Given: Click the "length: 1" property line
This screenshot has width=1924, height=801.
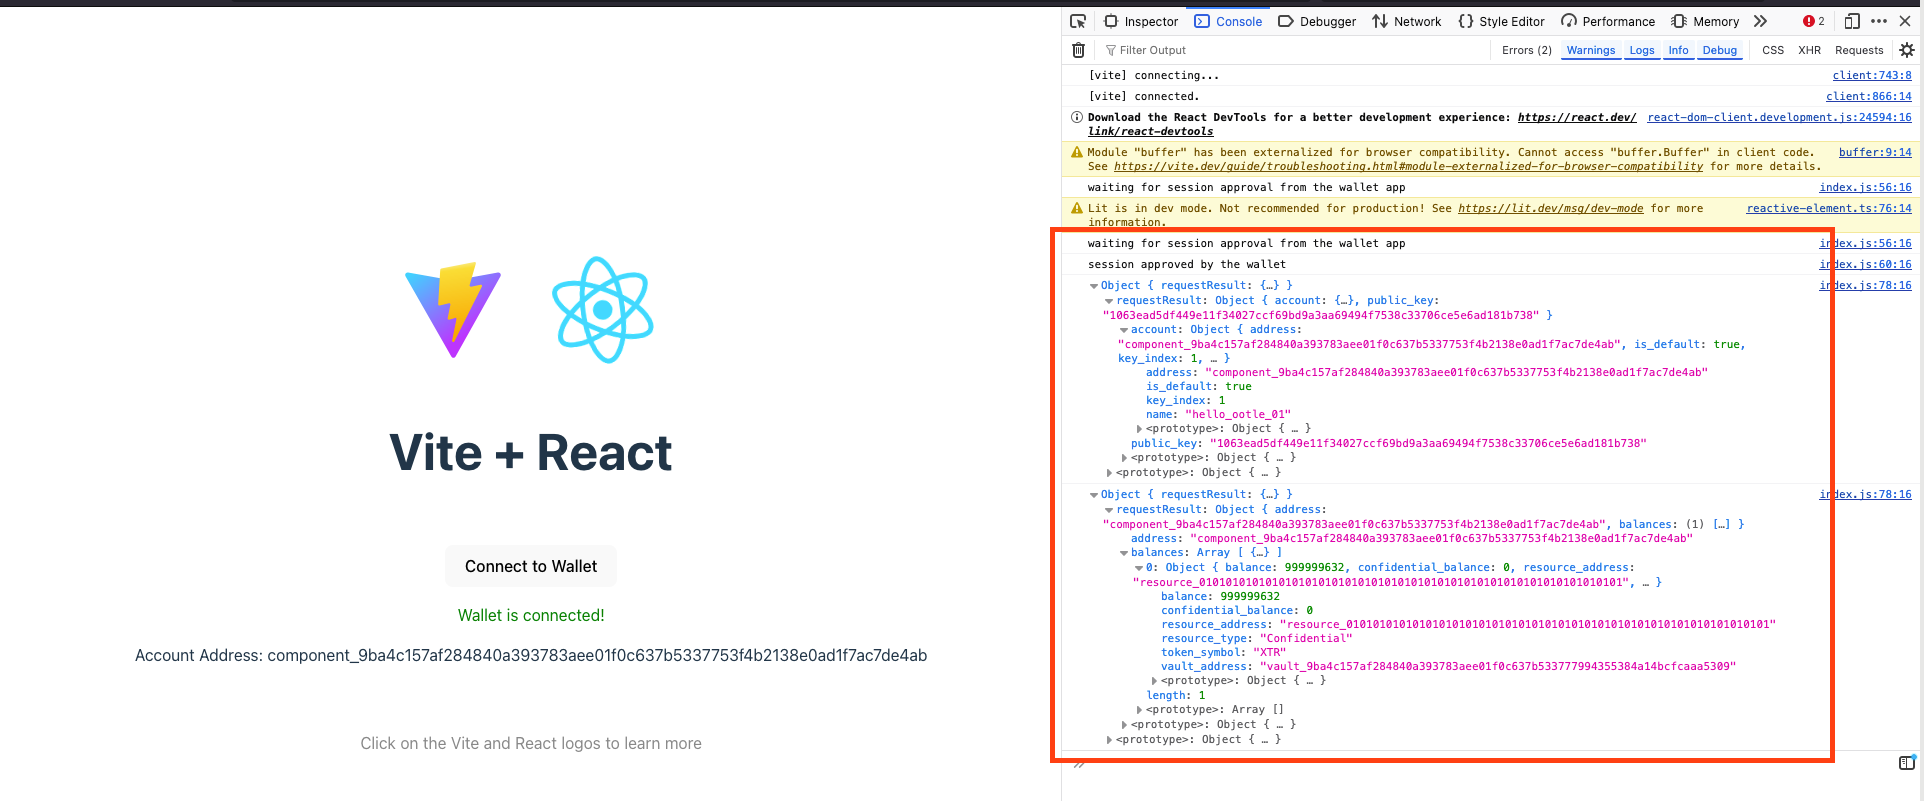Looking at the screenshot, I should [1176, 696].
